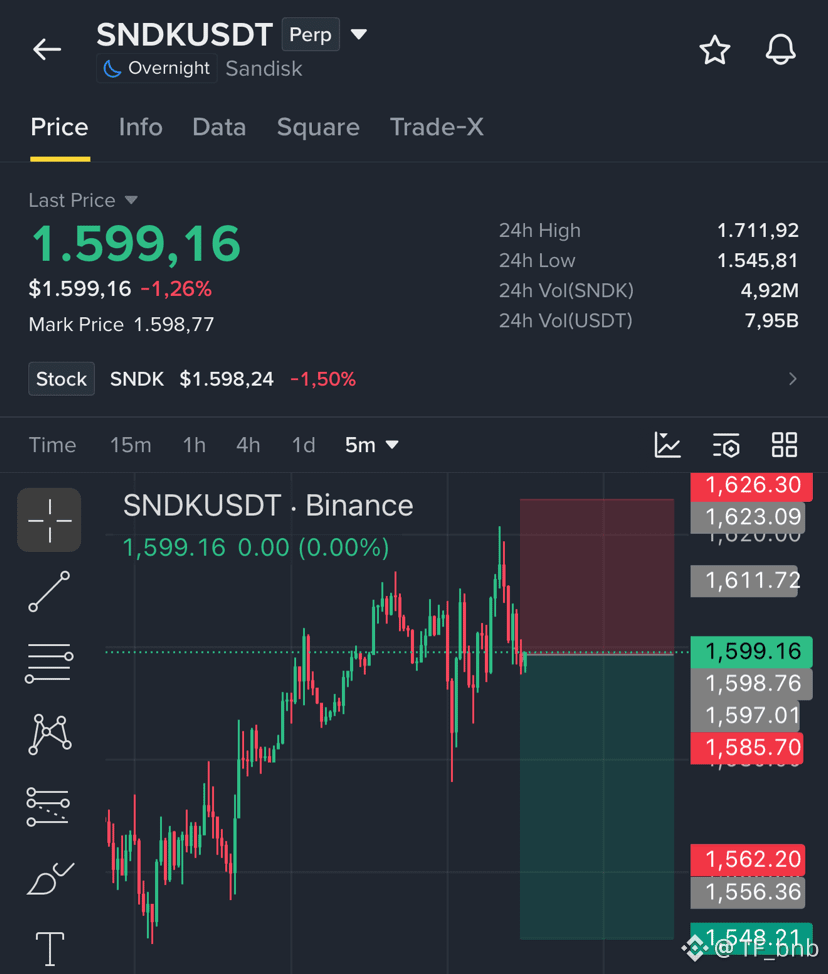This screenshot has width=828, height=974.
Task: Click the red stop-loss zone on chart
Action: coord(597,576)
